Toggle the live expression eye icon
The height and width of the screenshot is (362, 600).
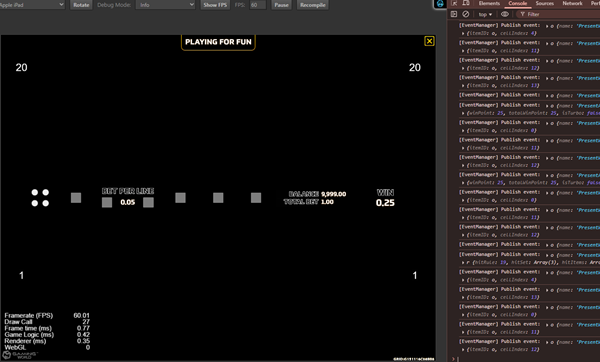(x=505, y=14)
